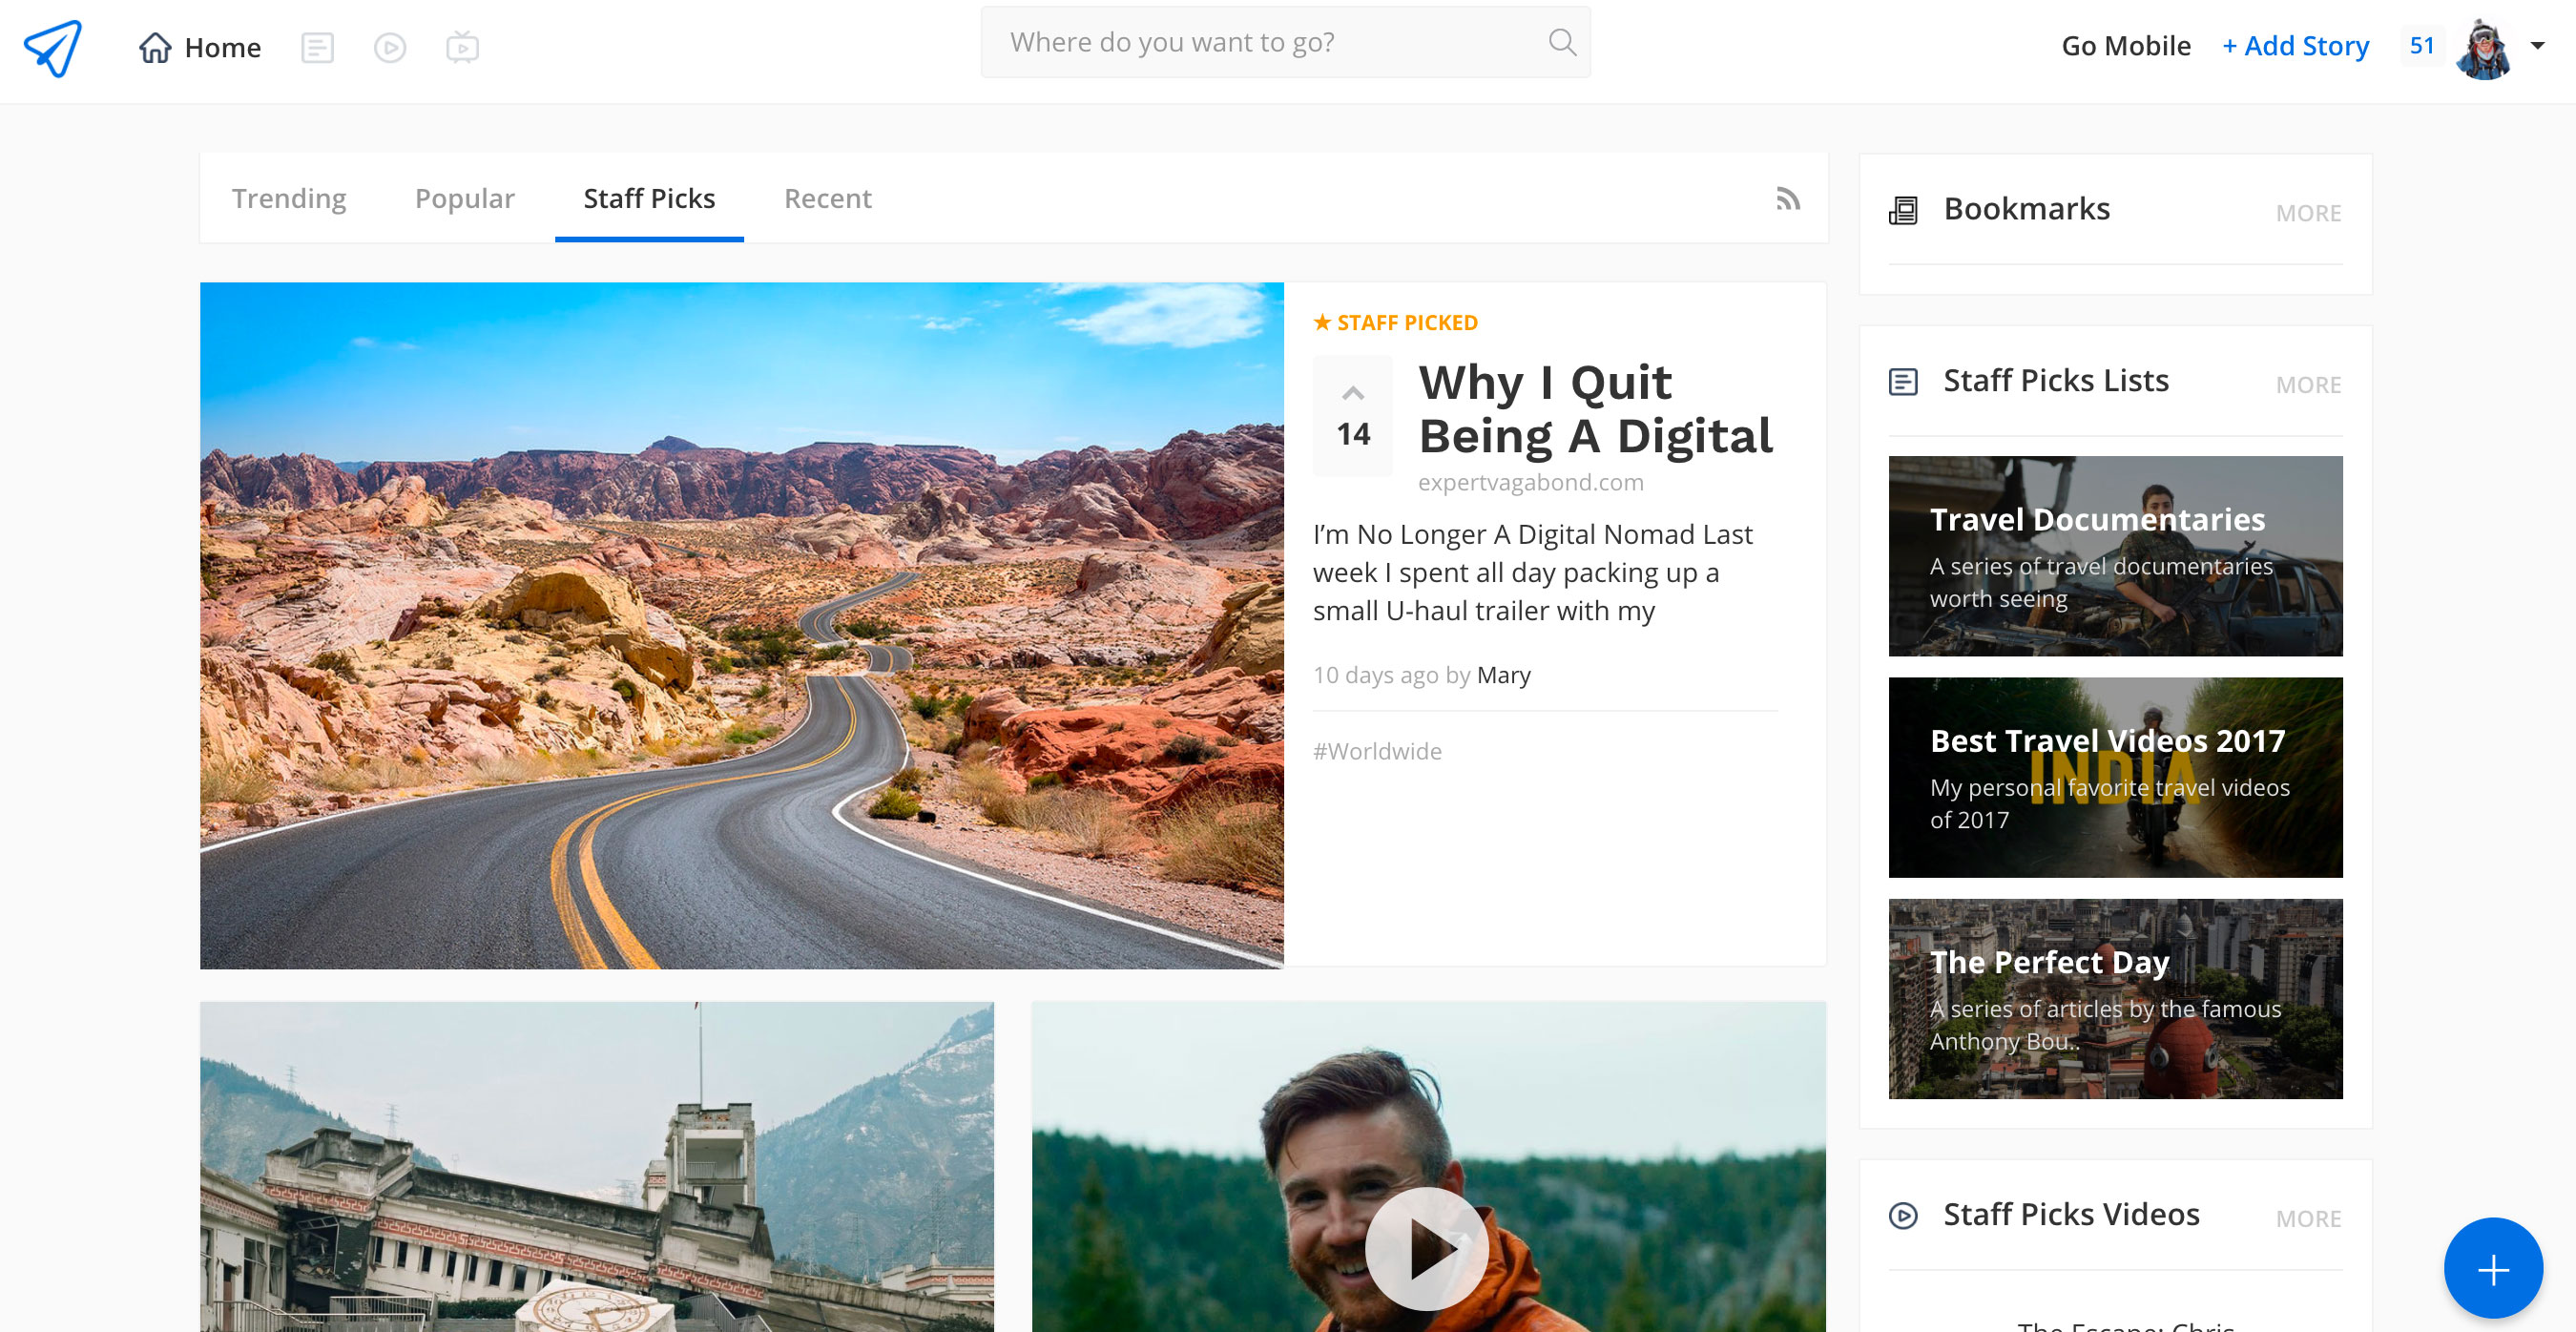The height and width of the screenshot is (1332, 2576).
Task: Expand the user account dropdown arrow
Action: (x=2538, y=45)
